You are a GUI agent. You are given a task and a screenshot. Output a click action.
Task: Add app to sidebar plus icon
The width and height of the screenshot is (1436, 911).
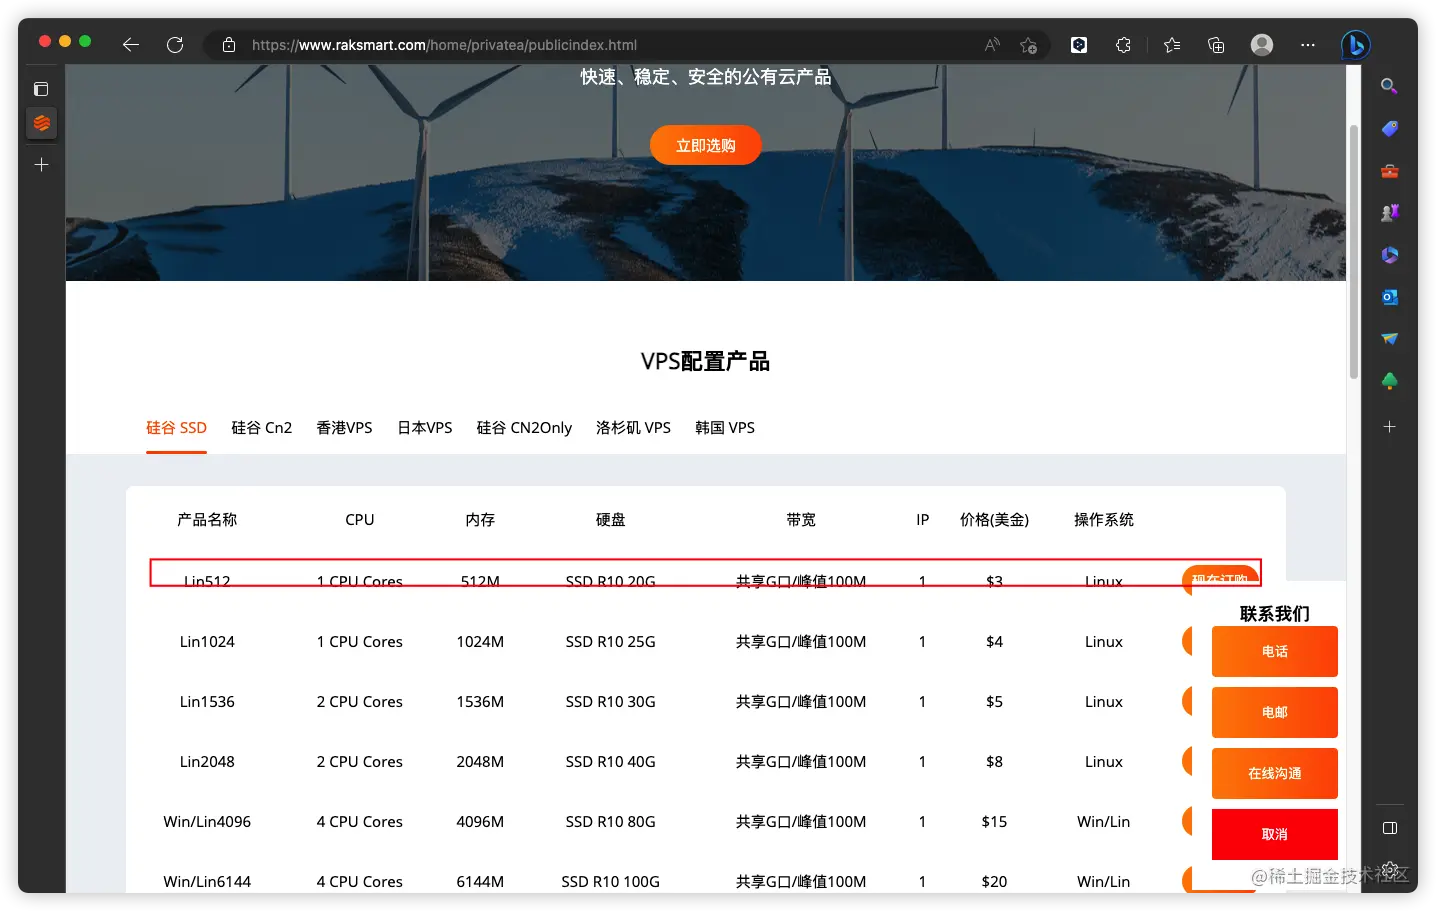[x=1389, y=426]
